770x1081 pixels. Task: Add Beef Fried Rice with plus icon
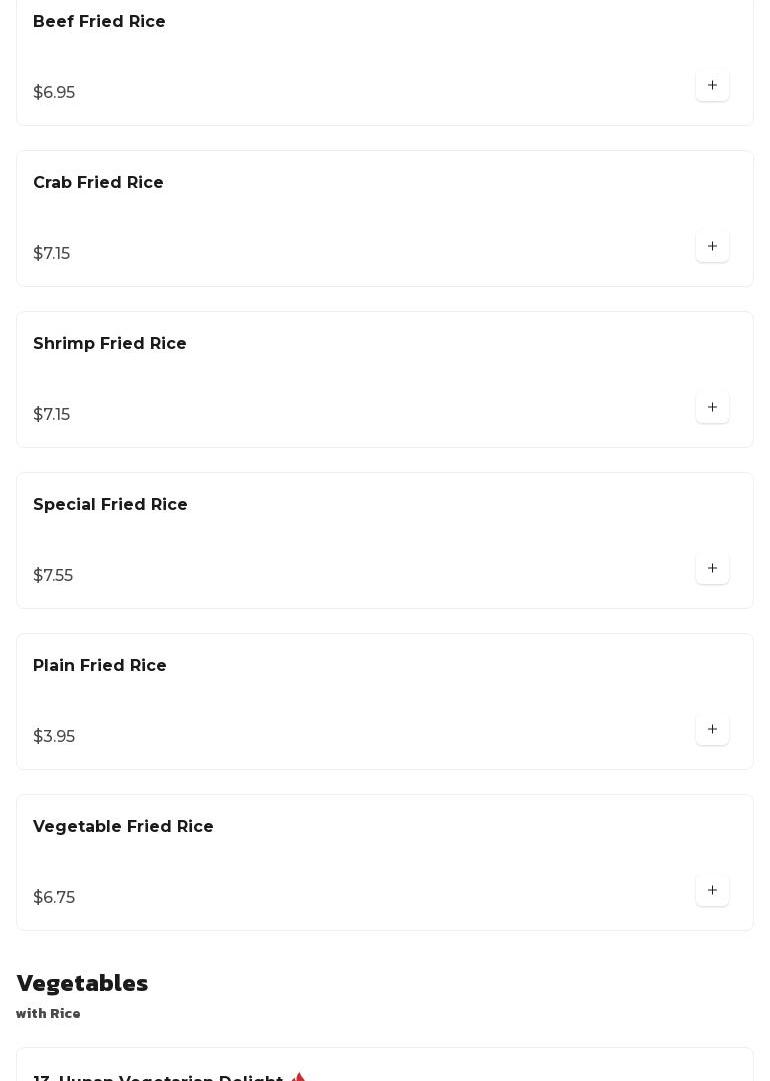point(712,86)
